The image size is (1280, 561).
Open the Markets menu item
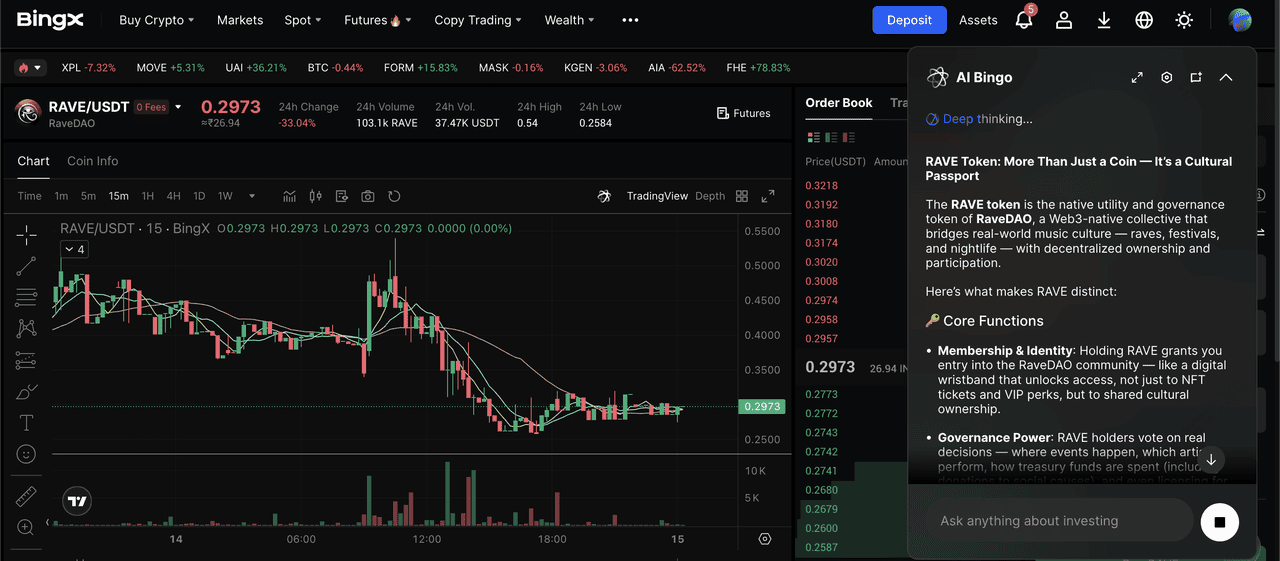(240, 20)
